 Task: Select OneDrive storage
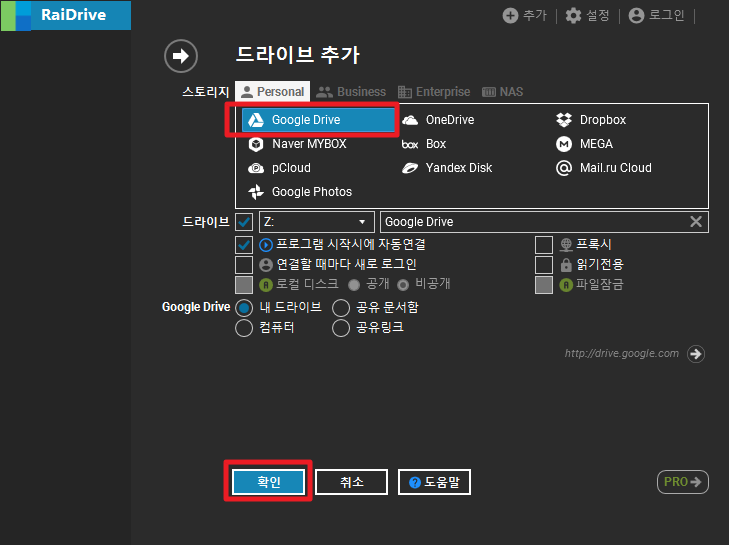[x=438, y=120]
